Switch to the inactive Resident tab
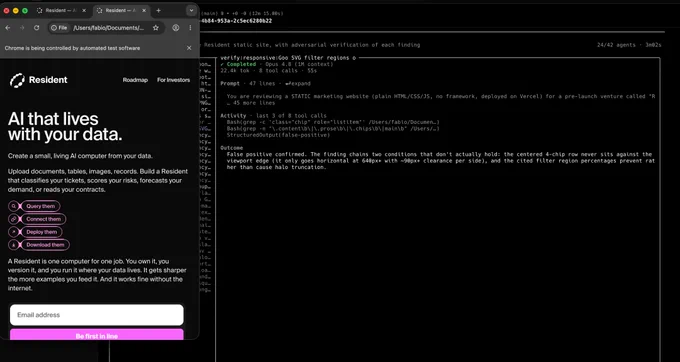The image size is (680, 362). pyautogui.click(x=62, y=10)
